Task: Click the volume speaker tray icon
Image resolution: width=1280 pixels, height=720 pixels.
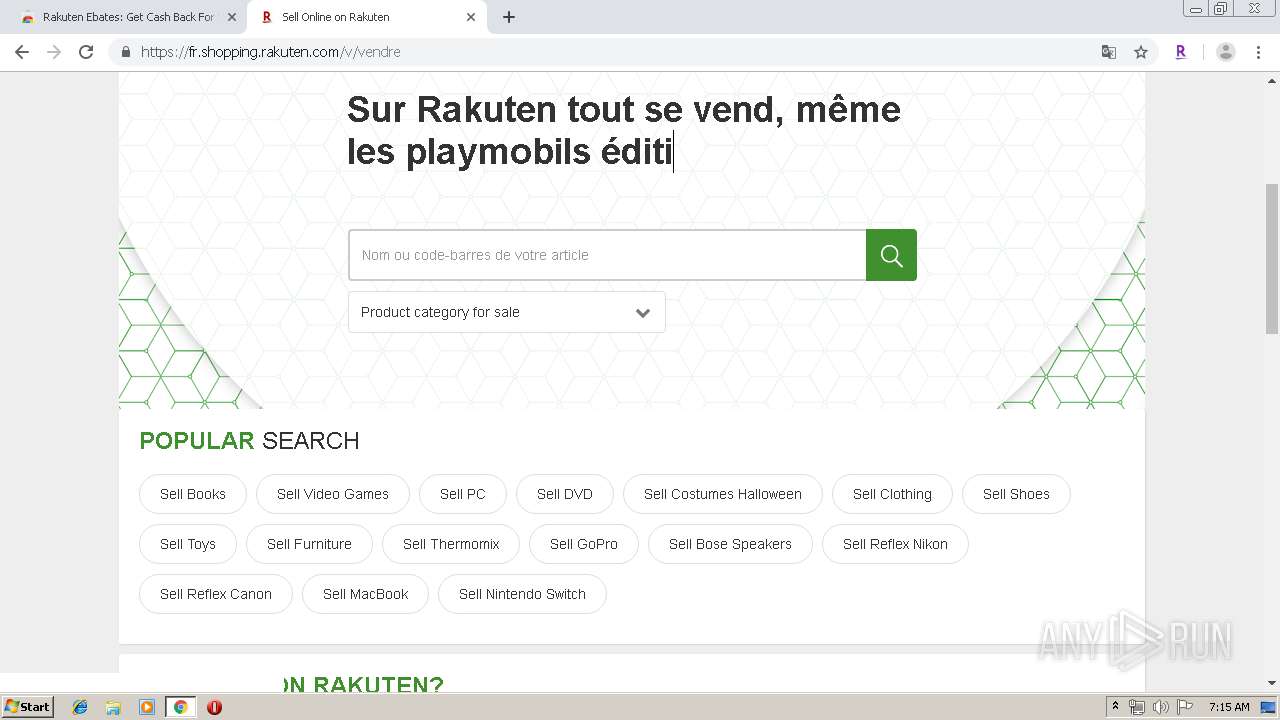Action: click(x=1161, y=707)
